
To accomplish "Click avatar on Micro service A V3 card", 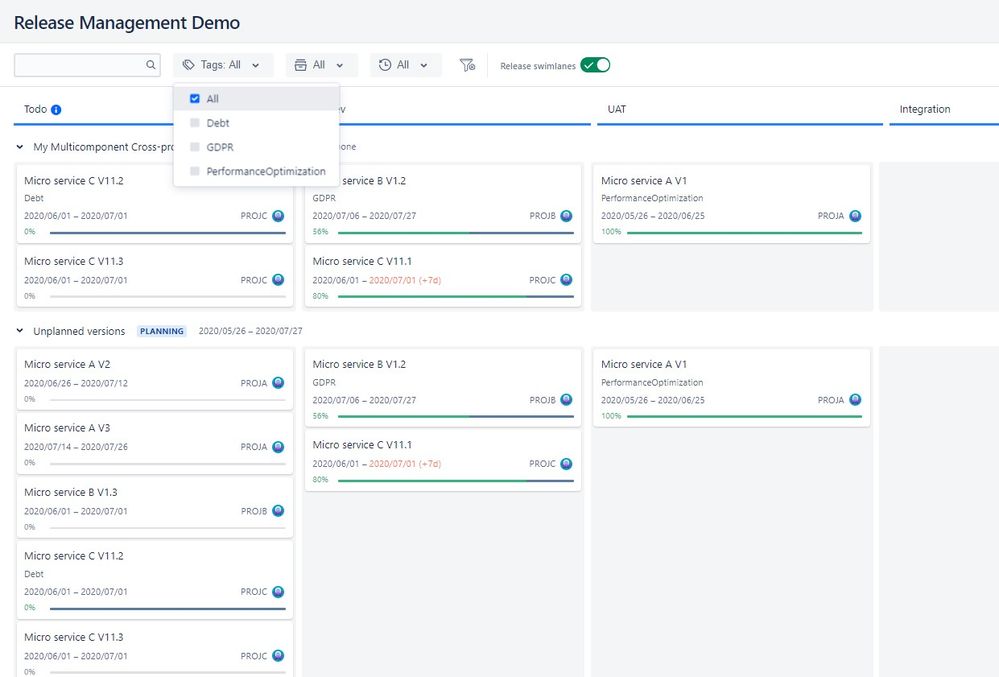I will click(278, 446).
